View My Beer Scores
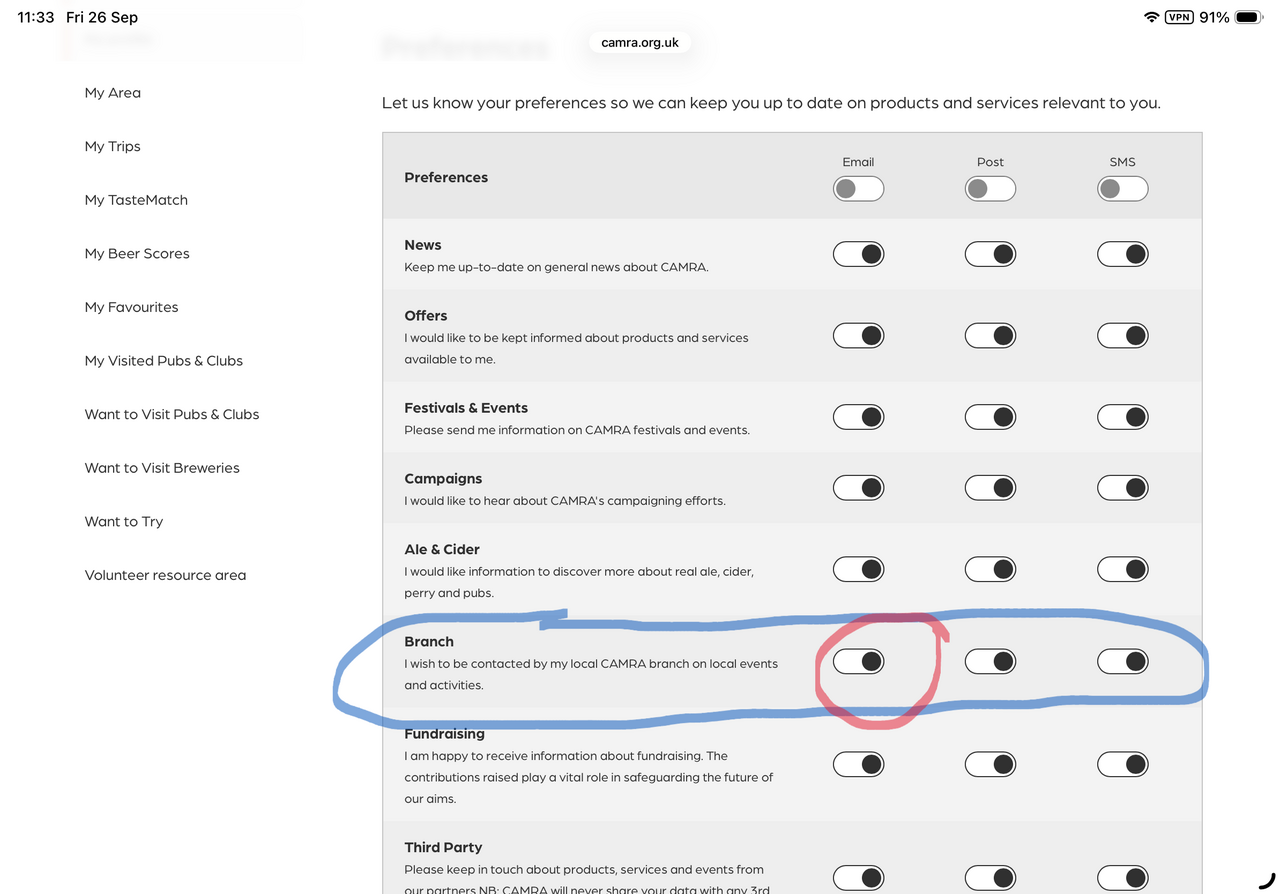The width and height of the screenshot is (1280, 894). click(x=137, y=254)
